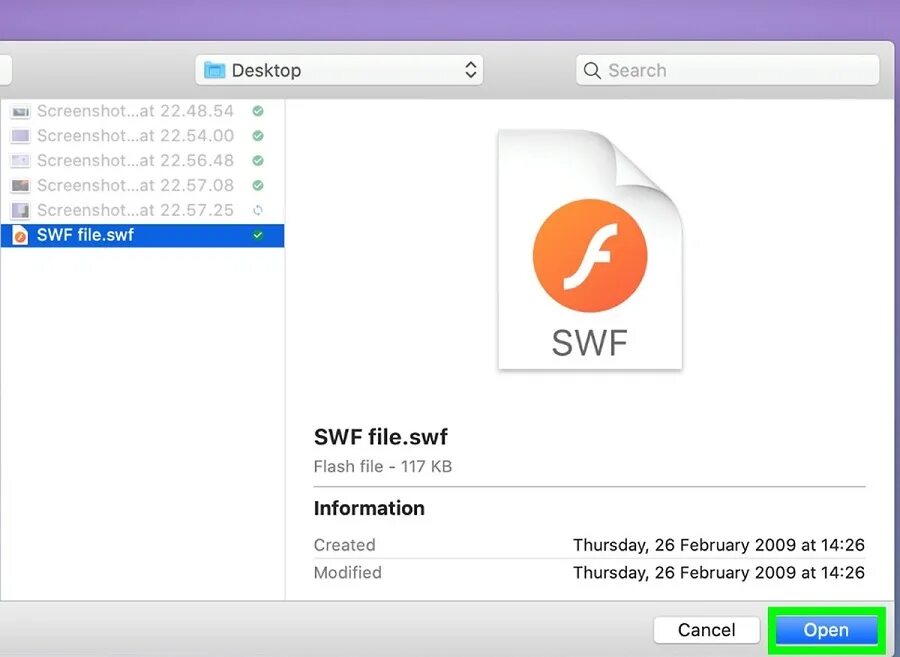Click synced checkmark for Screenshot 22.56.48
The image size is (900, 657).
258,160
